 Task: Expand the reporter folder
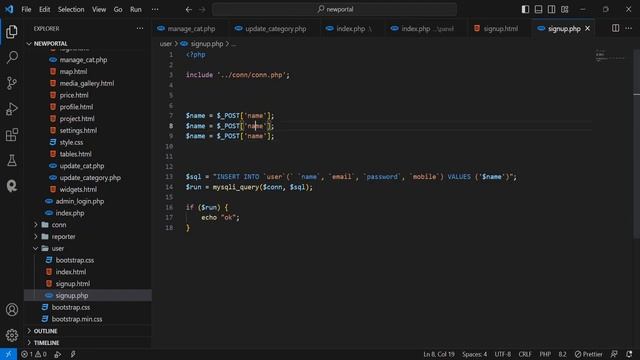[63, 237]
